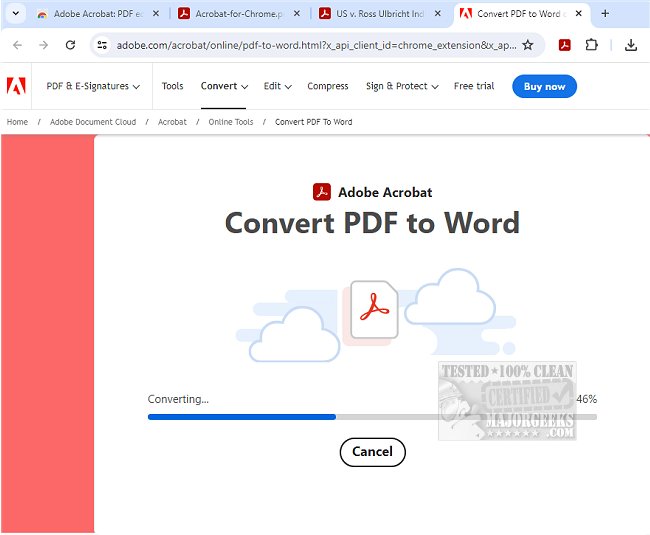Switch to the Acrobat-for-Chrome.pdf tab
650x535 pixels.
pyautogui.click(x=239, y=14)
